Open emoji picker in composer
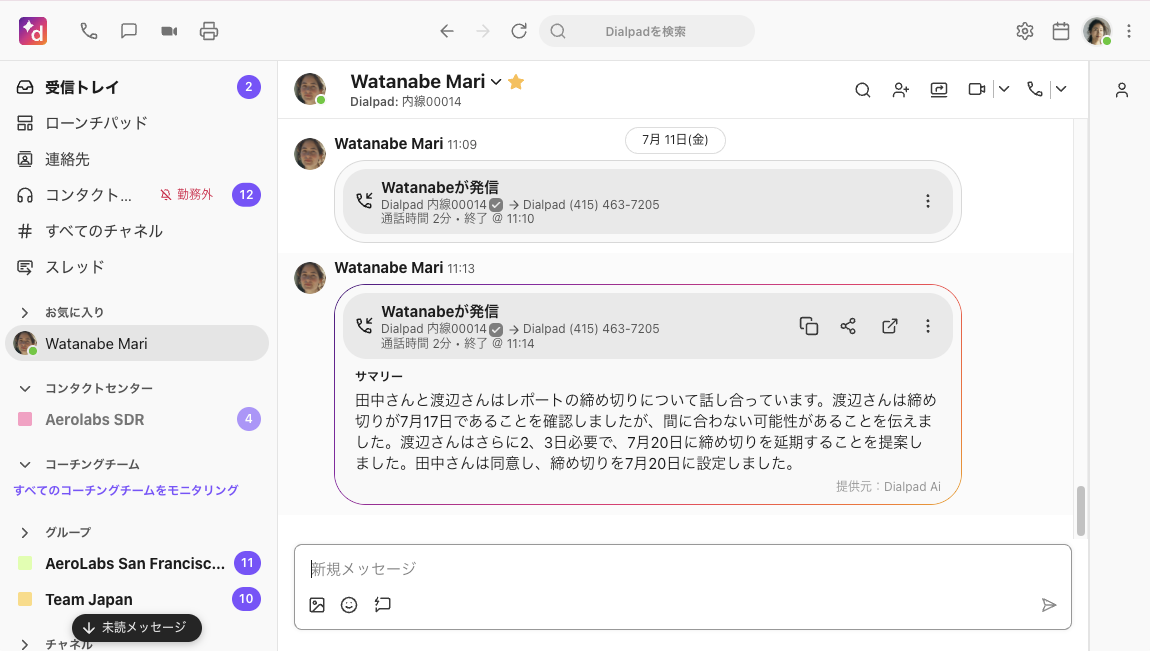This screenshot has width=1150, height=651. tap(349, 605)
